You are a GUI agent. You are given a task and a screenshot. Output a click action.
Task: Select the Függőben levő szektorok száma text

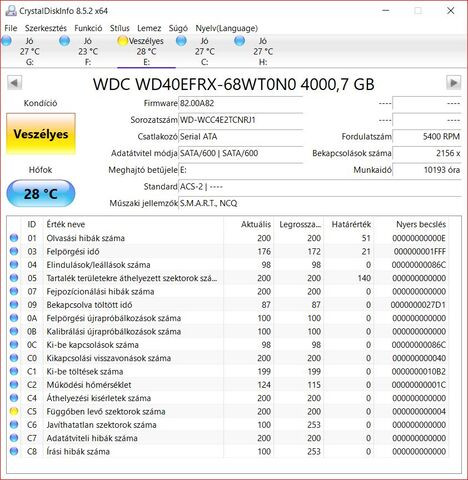point(106,412)
